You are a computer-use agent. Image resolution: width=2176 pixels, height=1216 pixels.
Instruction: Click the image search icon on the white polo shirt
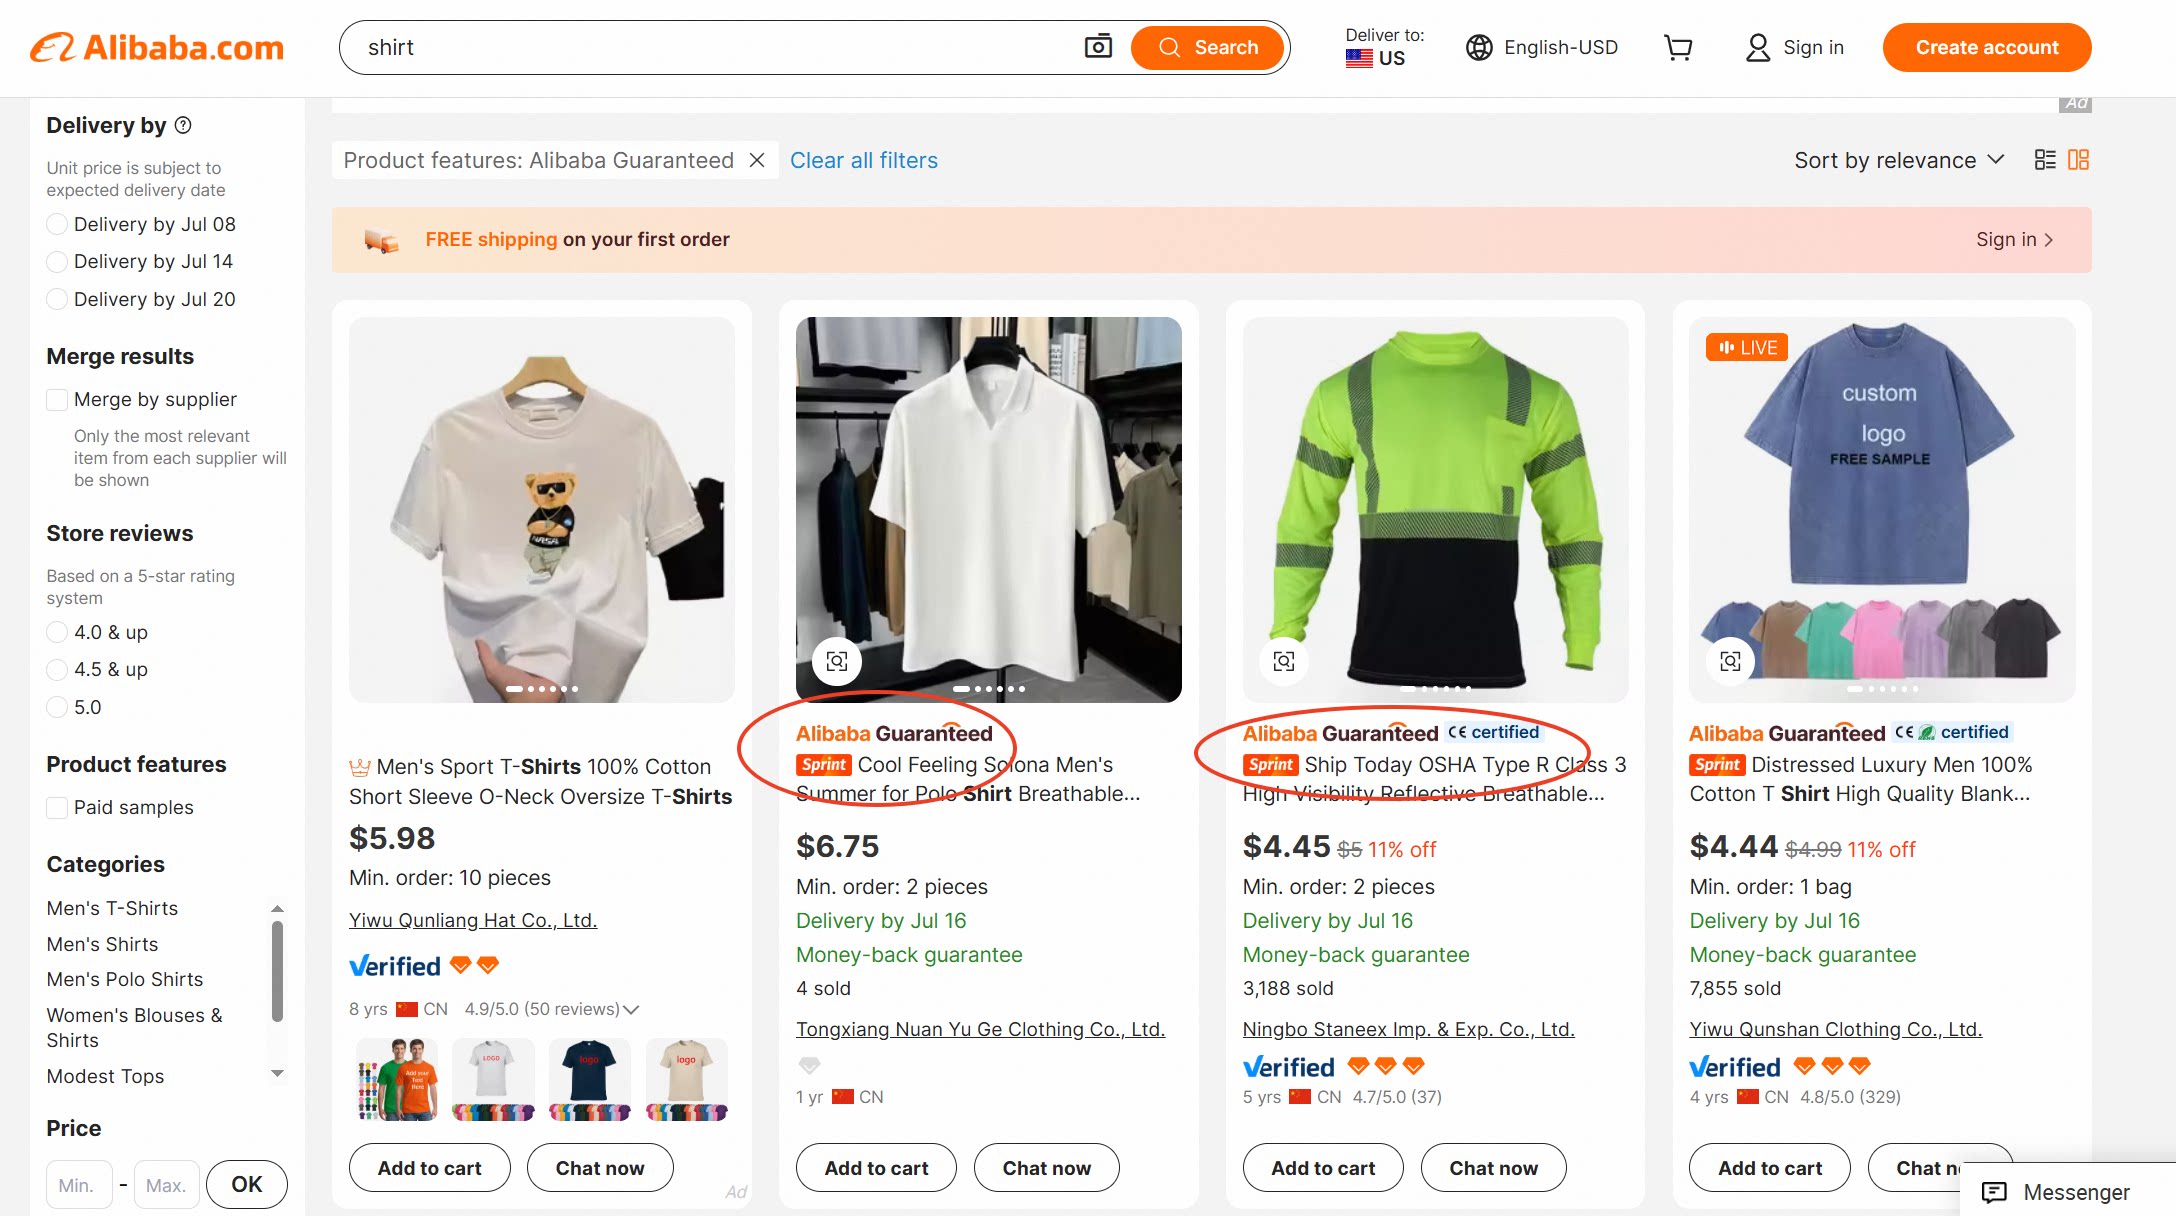pos(837,661)
